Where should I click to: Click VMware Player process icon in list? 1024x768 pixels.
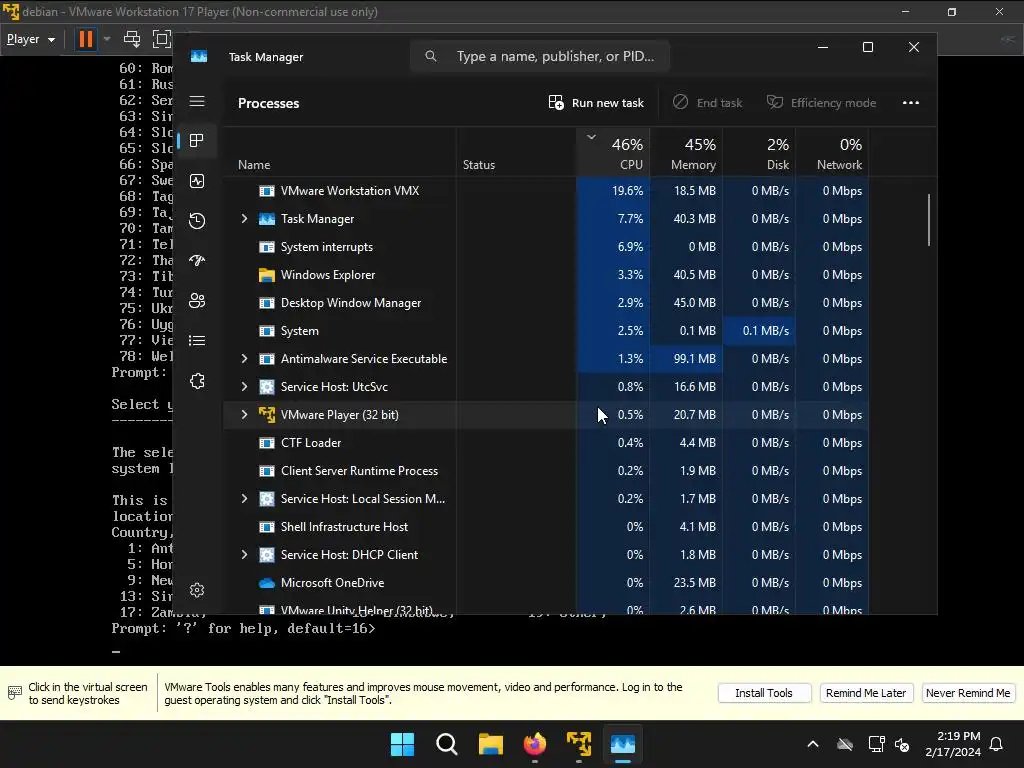tap(266, 415)
